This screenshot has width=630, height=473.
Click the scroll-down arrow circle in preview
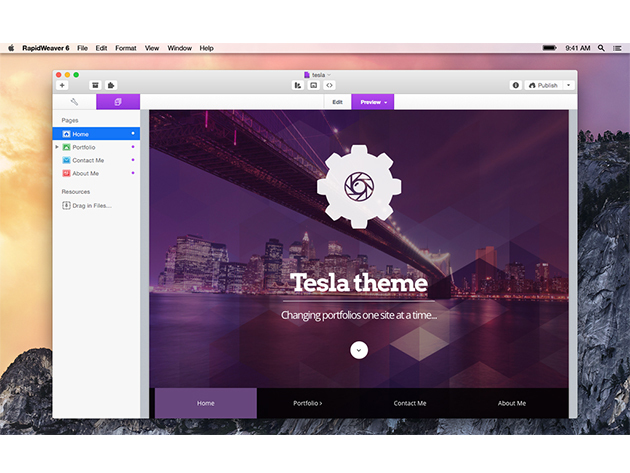click(359, 350)
